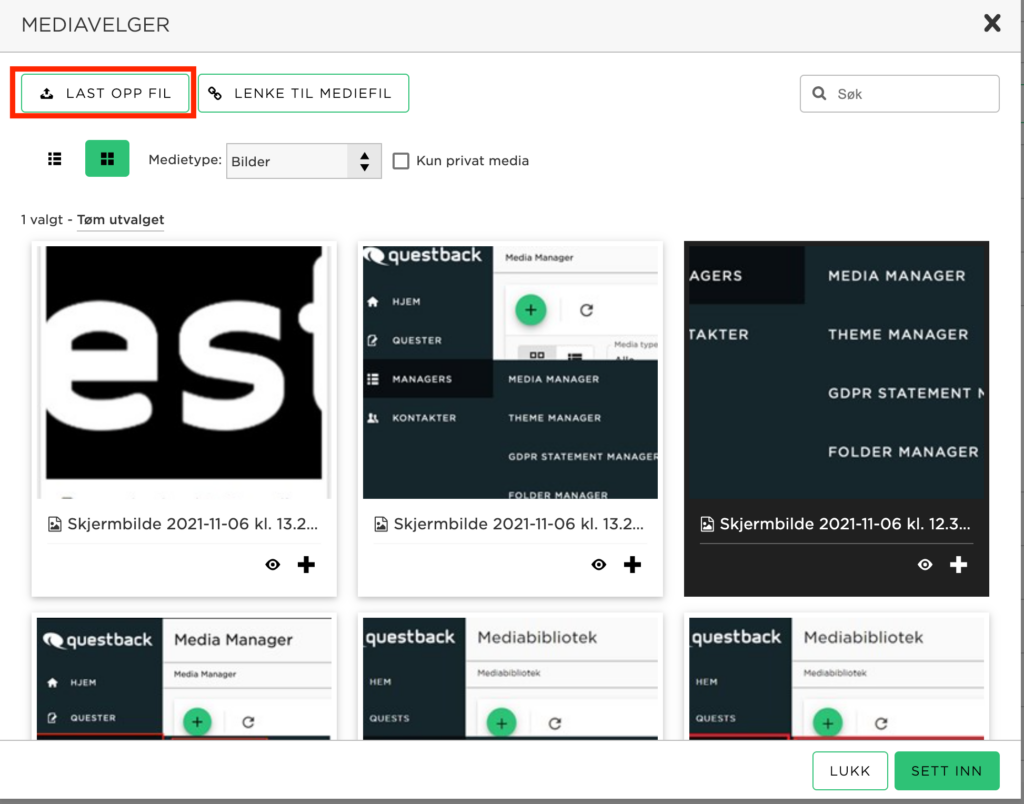
Task: Click the plus on the kl. 12.3 card
Action: pos(958,564)
